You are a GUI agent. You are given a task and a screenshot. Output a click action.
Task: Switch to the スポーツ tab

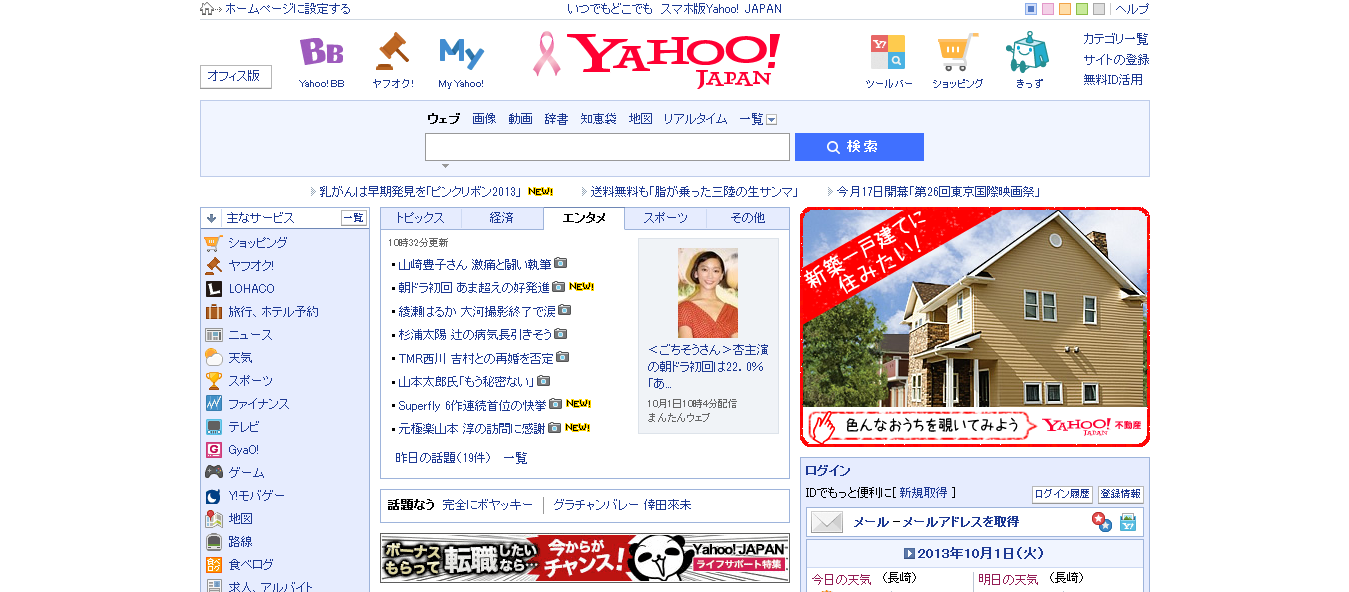click(x=666, y=218)
